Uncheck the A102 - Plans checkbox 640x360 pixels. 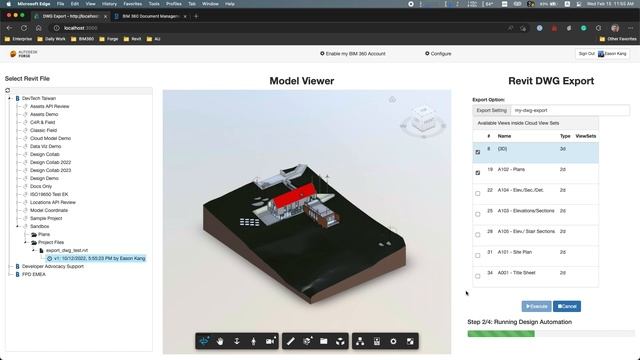478,173
